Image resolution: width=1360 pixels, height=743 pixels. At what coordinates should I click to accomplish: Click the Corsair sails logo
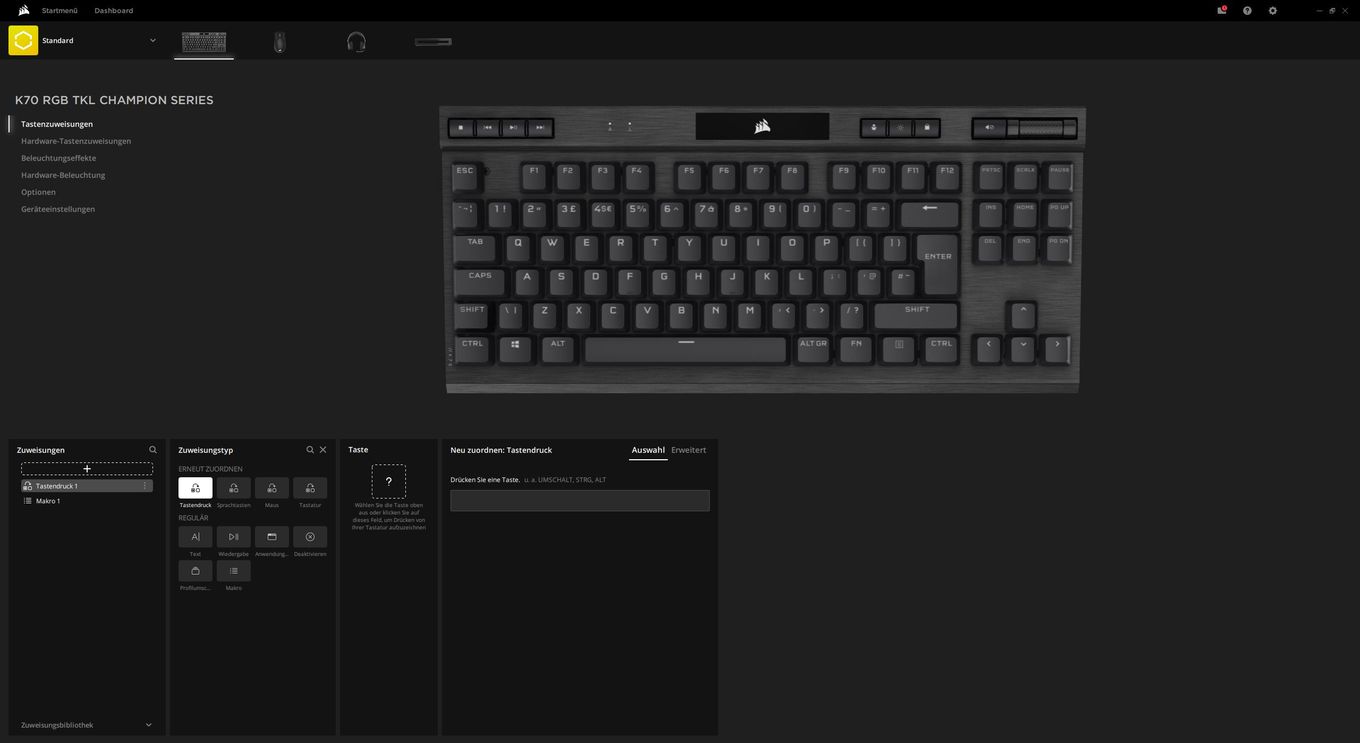click(23, 10)
